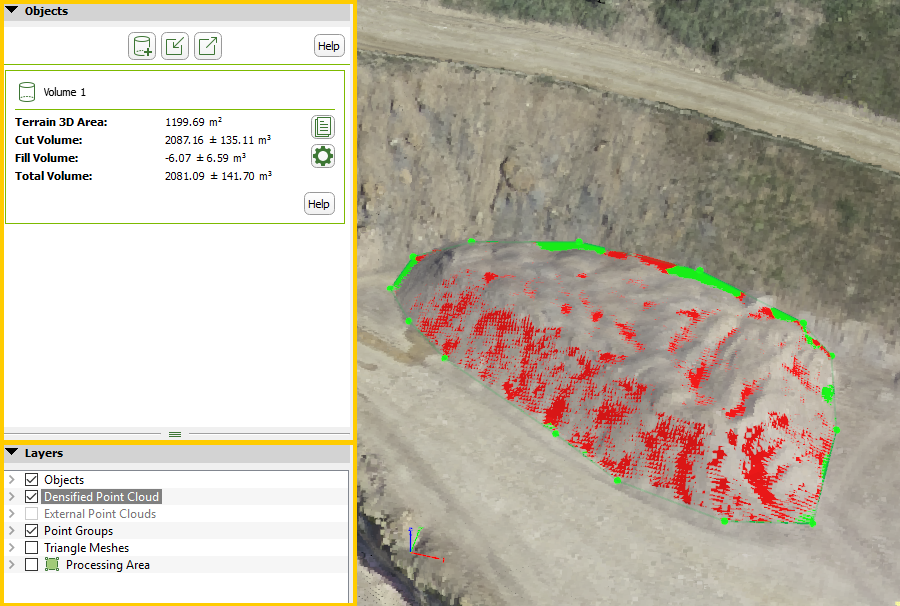Click the XYZ axis gizmo in 3D view
The width and height of the screenshot is (900, 606).
(x=415, y=546)
